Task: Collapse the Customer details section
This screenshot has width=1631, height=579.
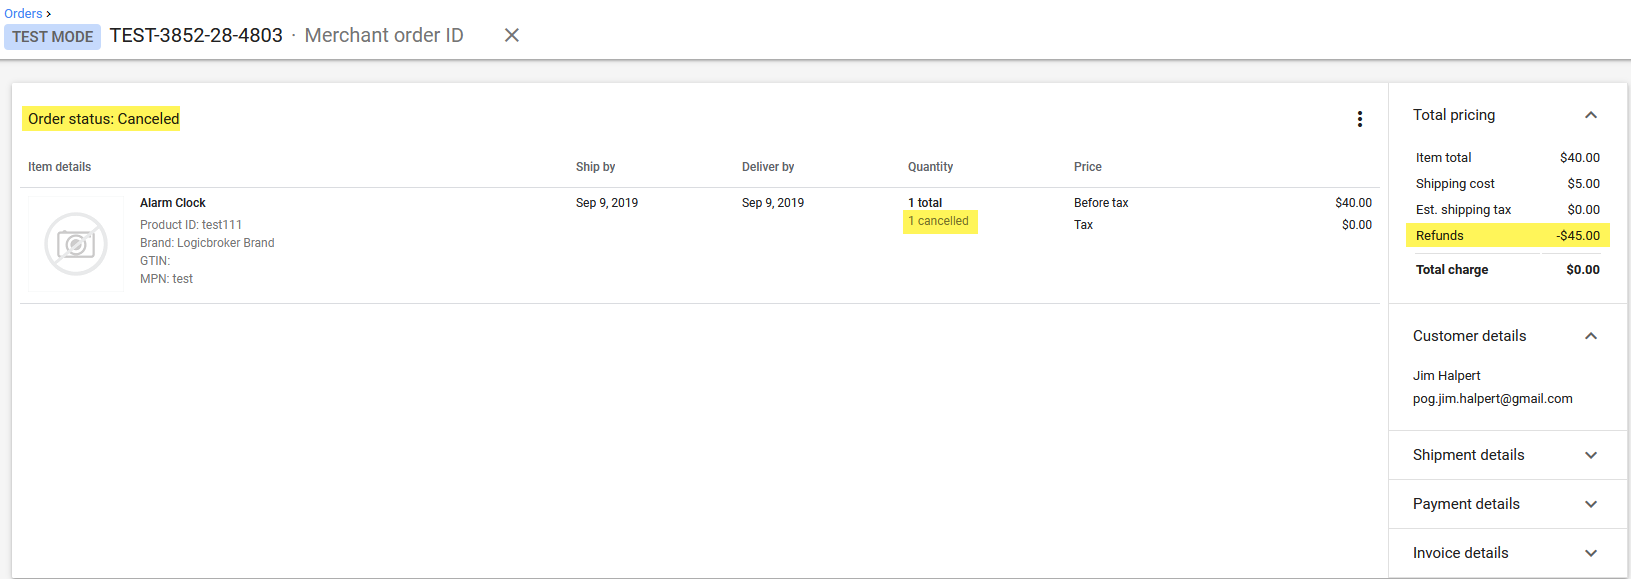Action: (x=1590, y=336)
